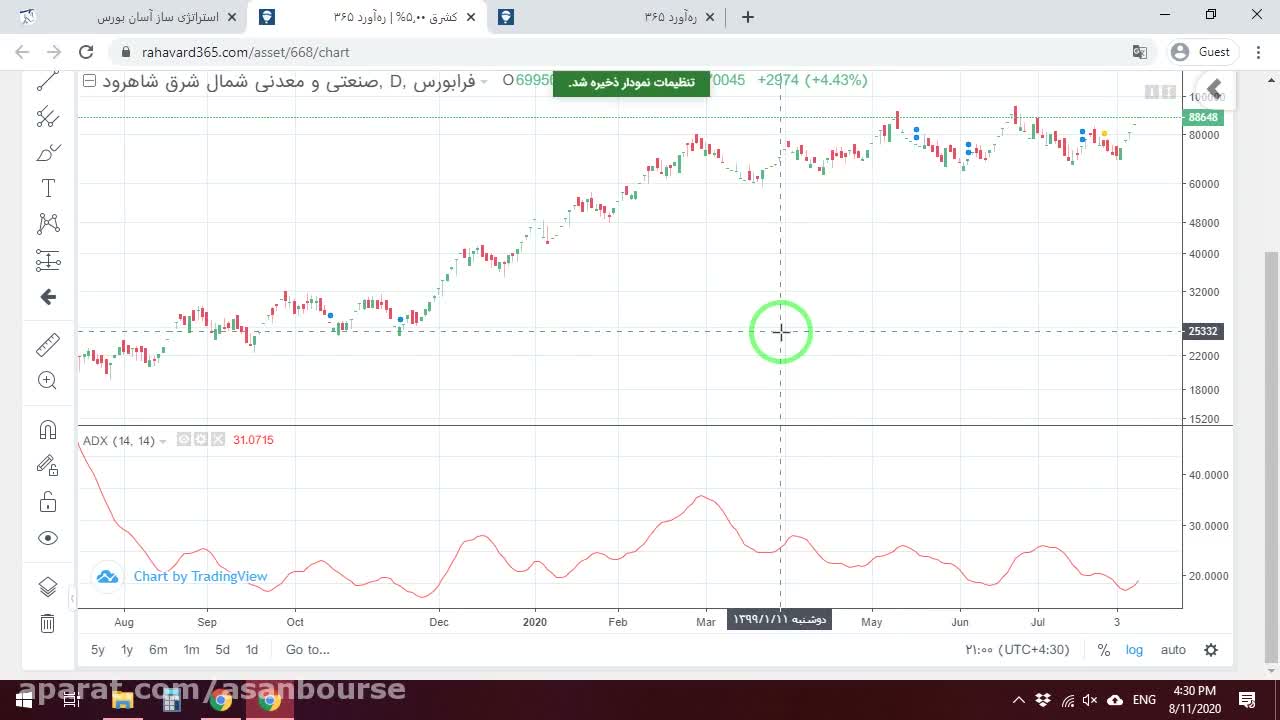Activate the Zoom In magnifier tool

click(47, 380)
